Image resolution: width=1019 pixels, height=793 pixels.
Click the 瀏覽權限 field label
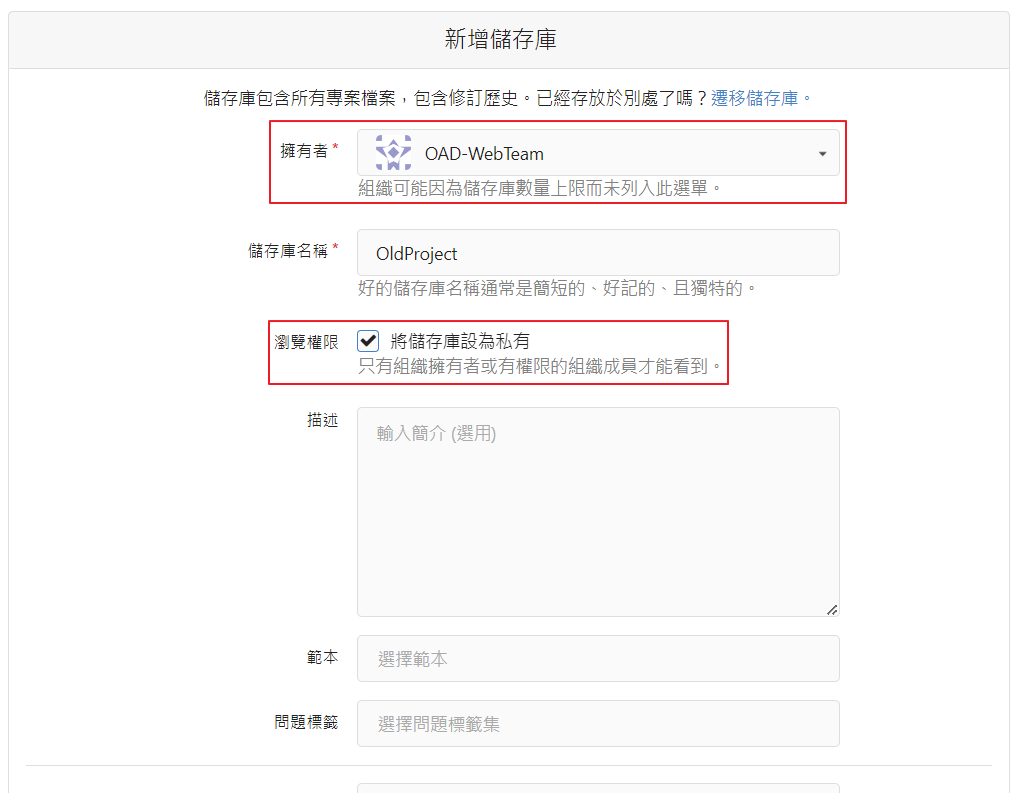point(306,342)
